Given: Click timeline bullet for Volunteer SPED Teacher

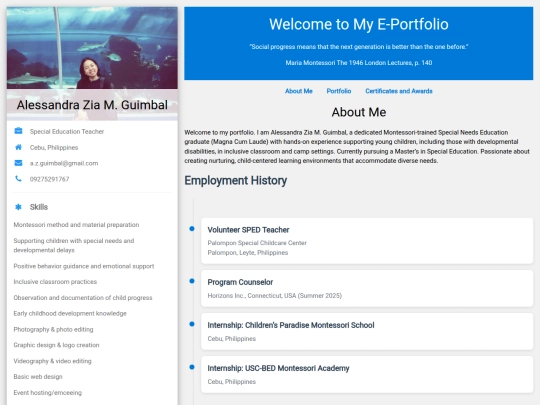Looking at the screenshot, I should click(192, 229).
